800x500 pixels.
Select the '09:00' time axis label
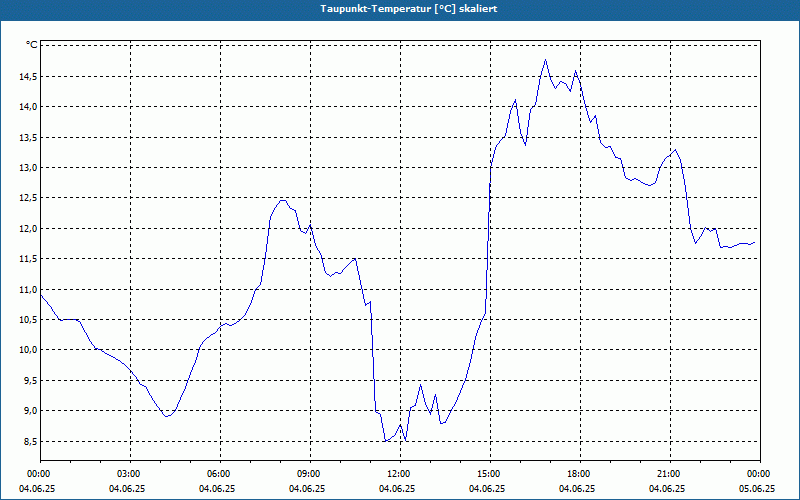pos(308,474)
